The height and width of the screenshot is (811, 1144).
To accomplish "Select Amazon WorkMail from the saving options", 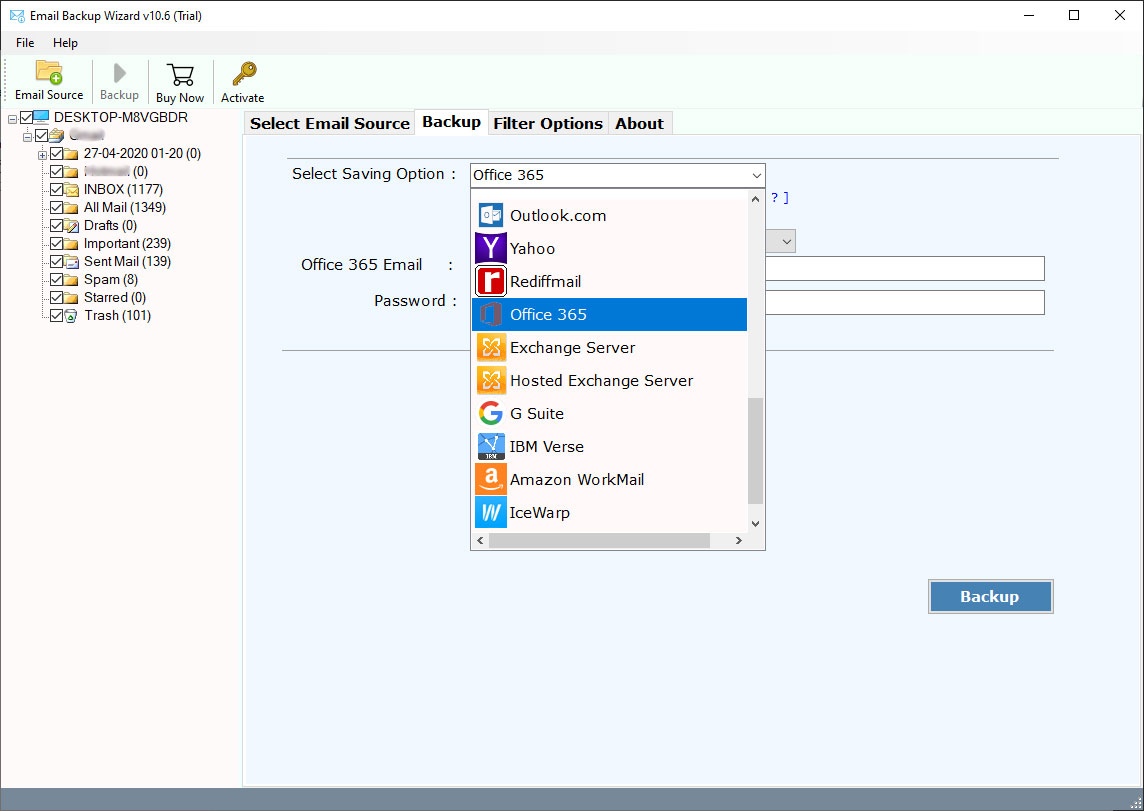I will click(609, 479).
